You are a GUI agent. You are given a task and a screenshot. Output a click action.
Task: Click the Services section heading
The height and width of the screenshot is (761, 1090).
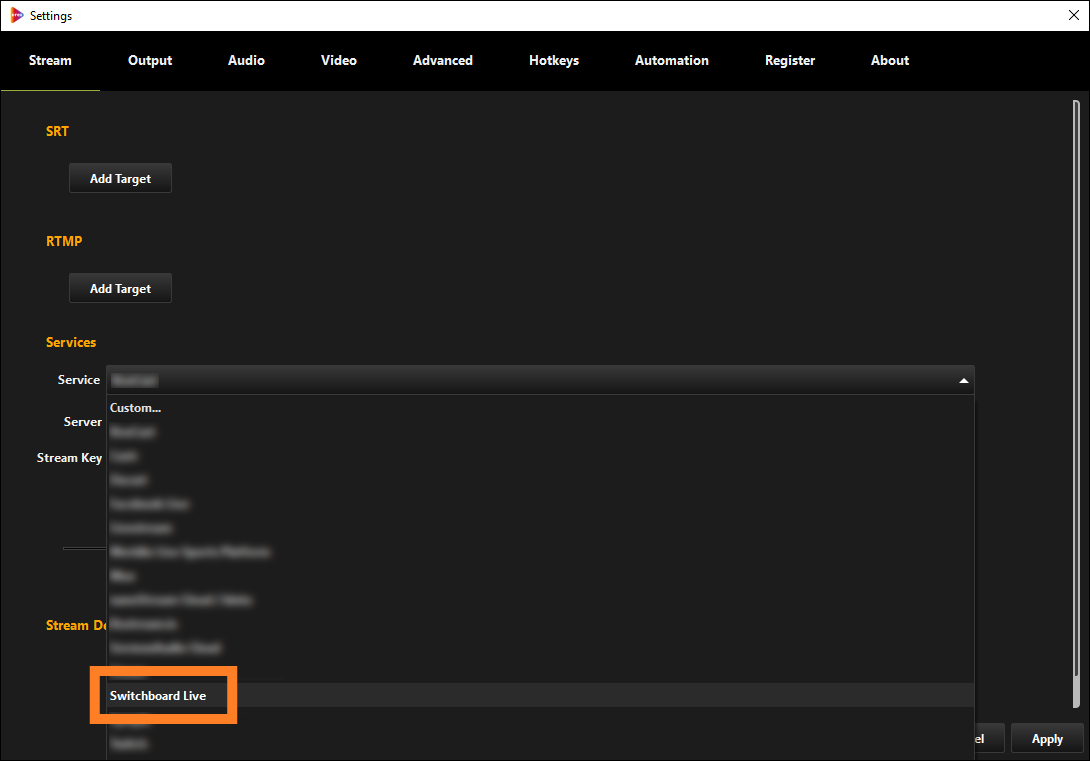(x=71, y=342)
